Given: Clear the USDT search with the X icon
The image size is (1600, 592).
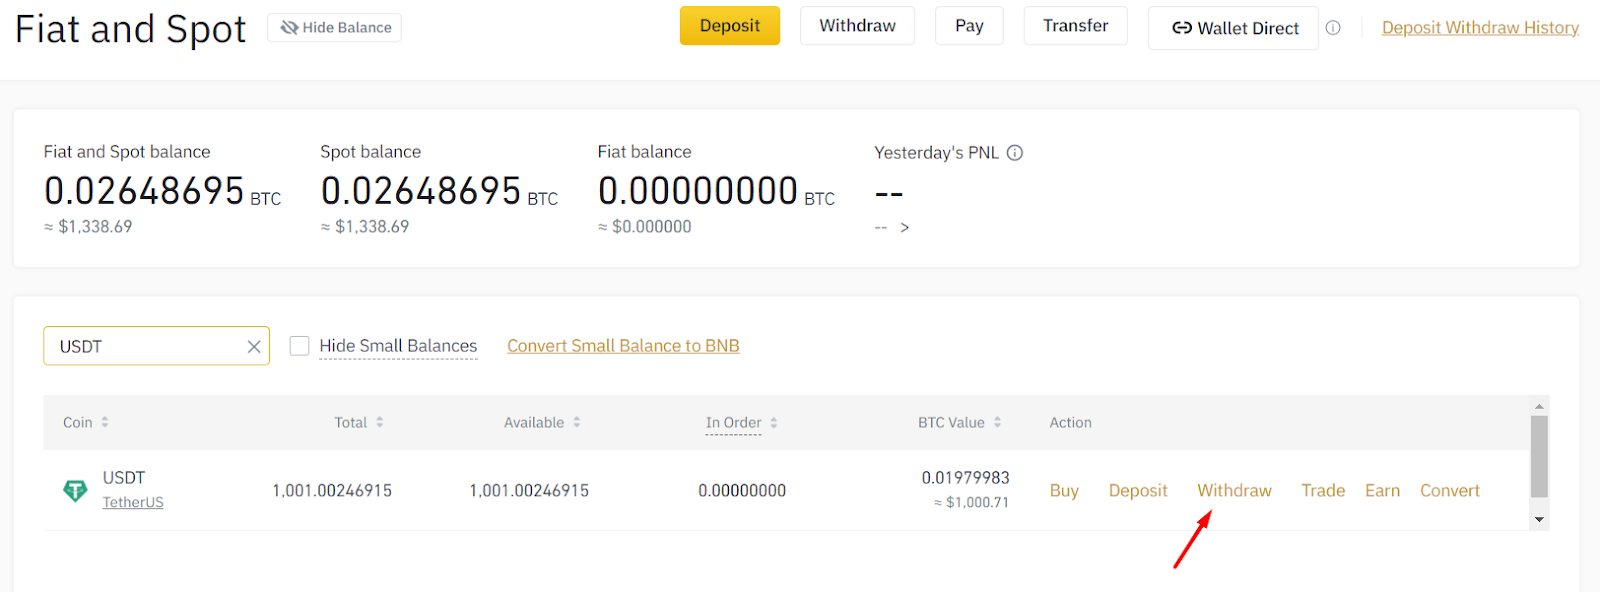Looking at the screenshot, I should point(254,346).
